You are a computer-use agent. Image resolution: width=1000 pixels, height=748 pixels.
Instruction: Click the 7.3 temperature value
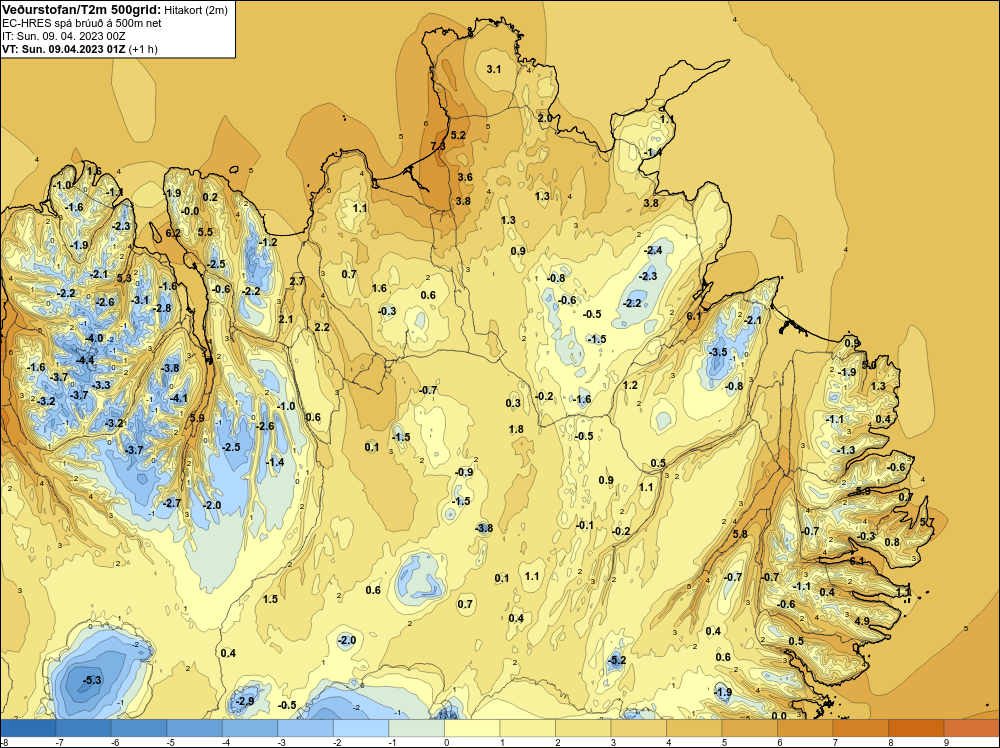tap(438, 146)
